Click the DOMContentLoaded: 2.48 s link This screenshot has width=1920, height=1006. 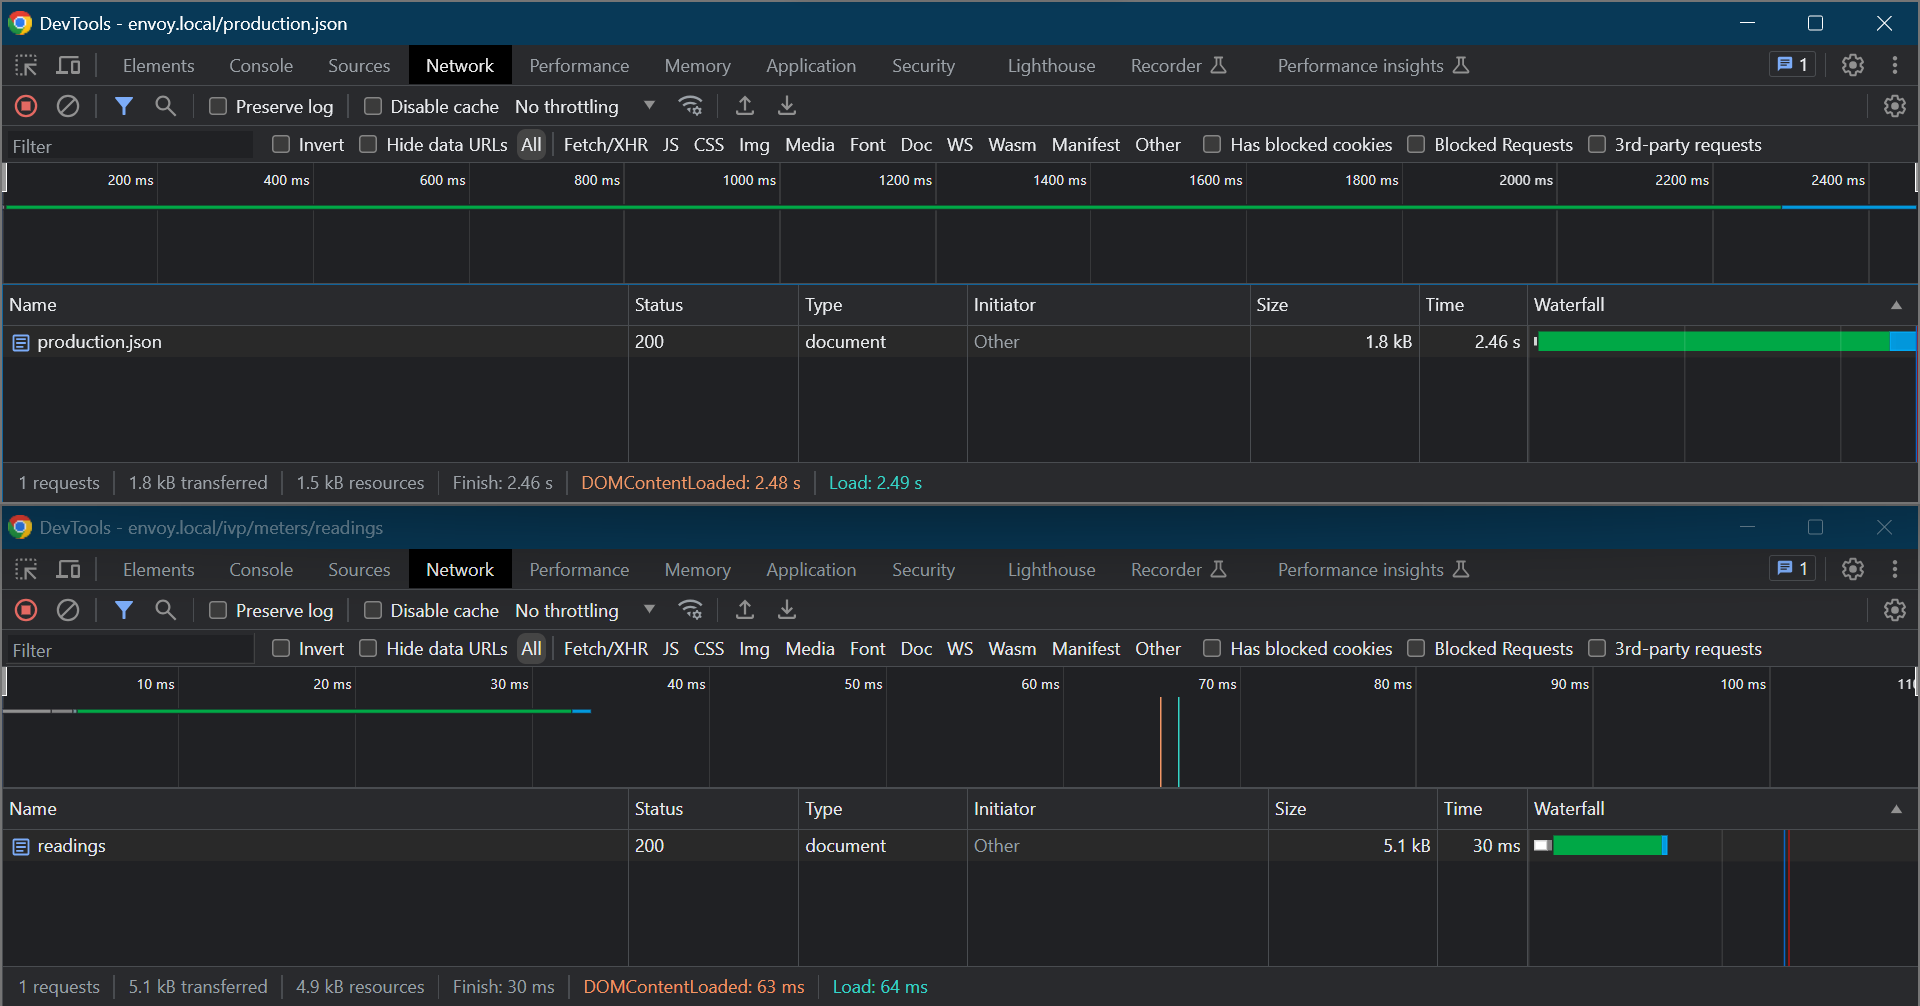point(690,482)
